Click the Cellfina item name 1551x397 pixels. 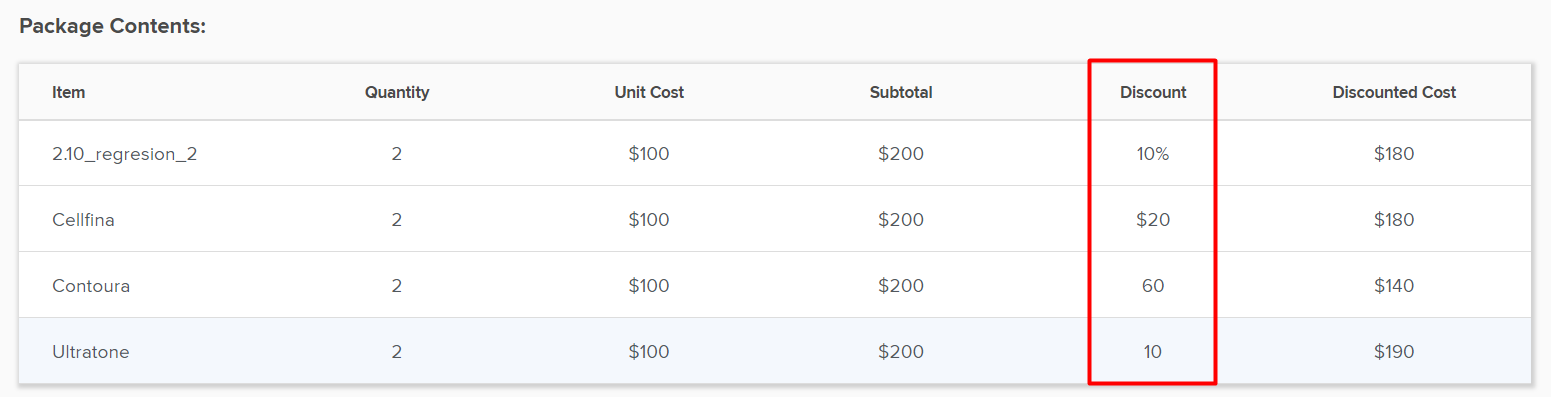tap(83, 220)
